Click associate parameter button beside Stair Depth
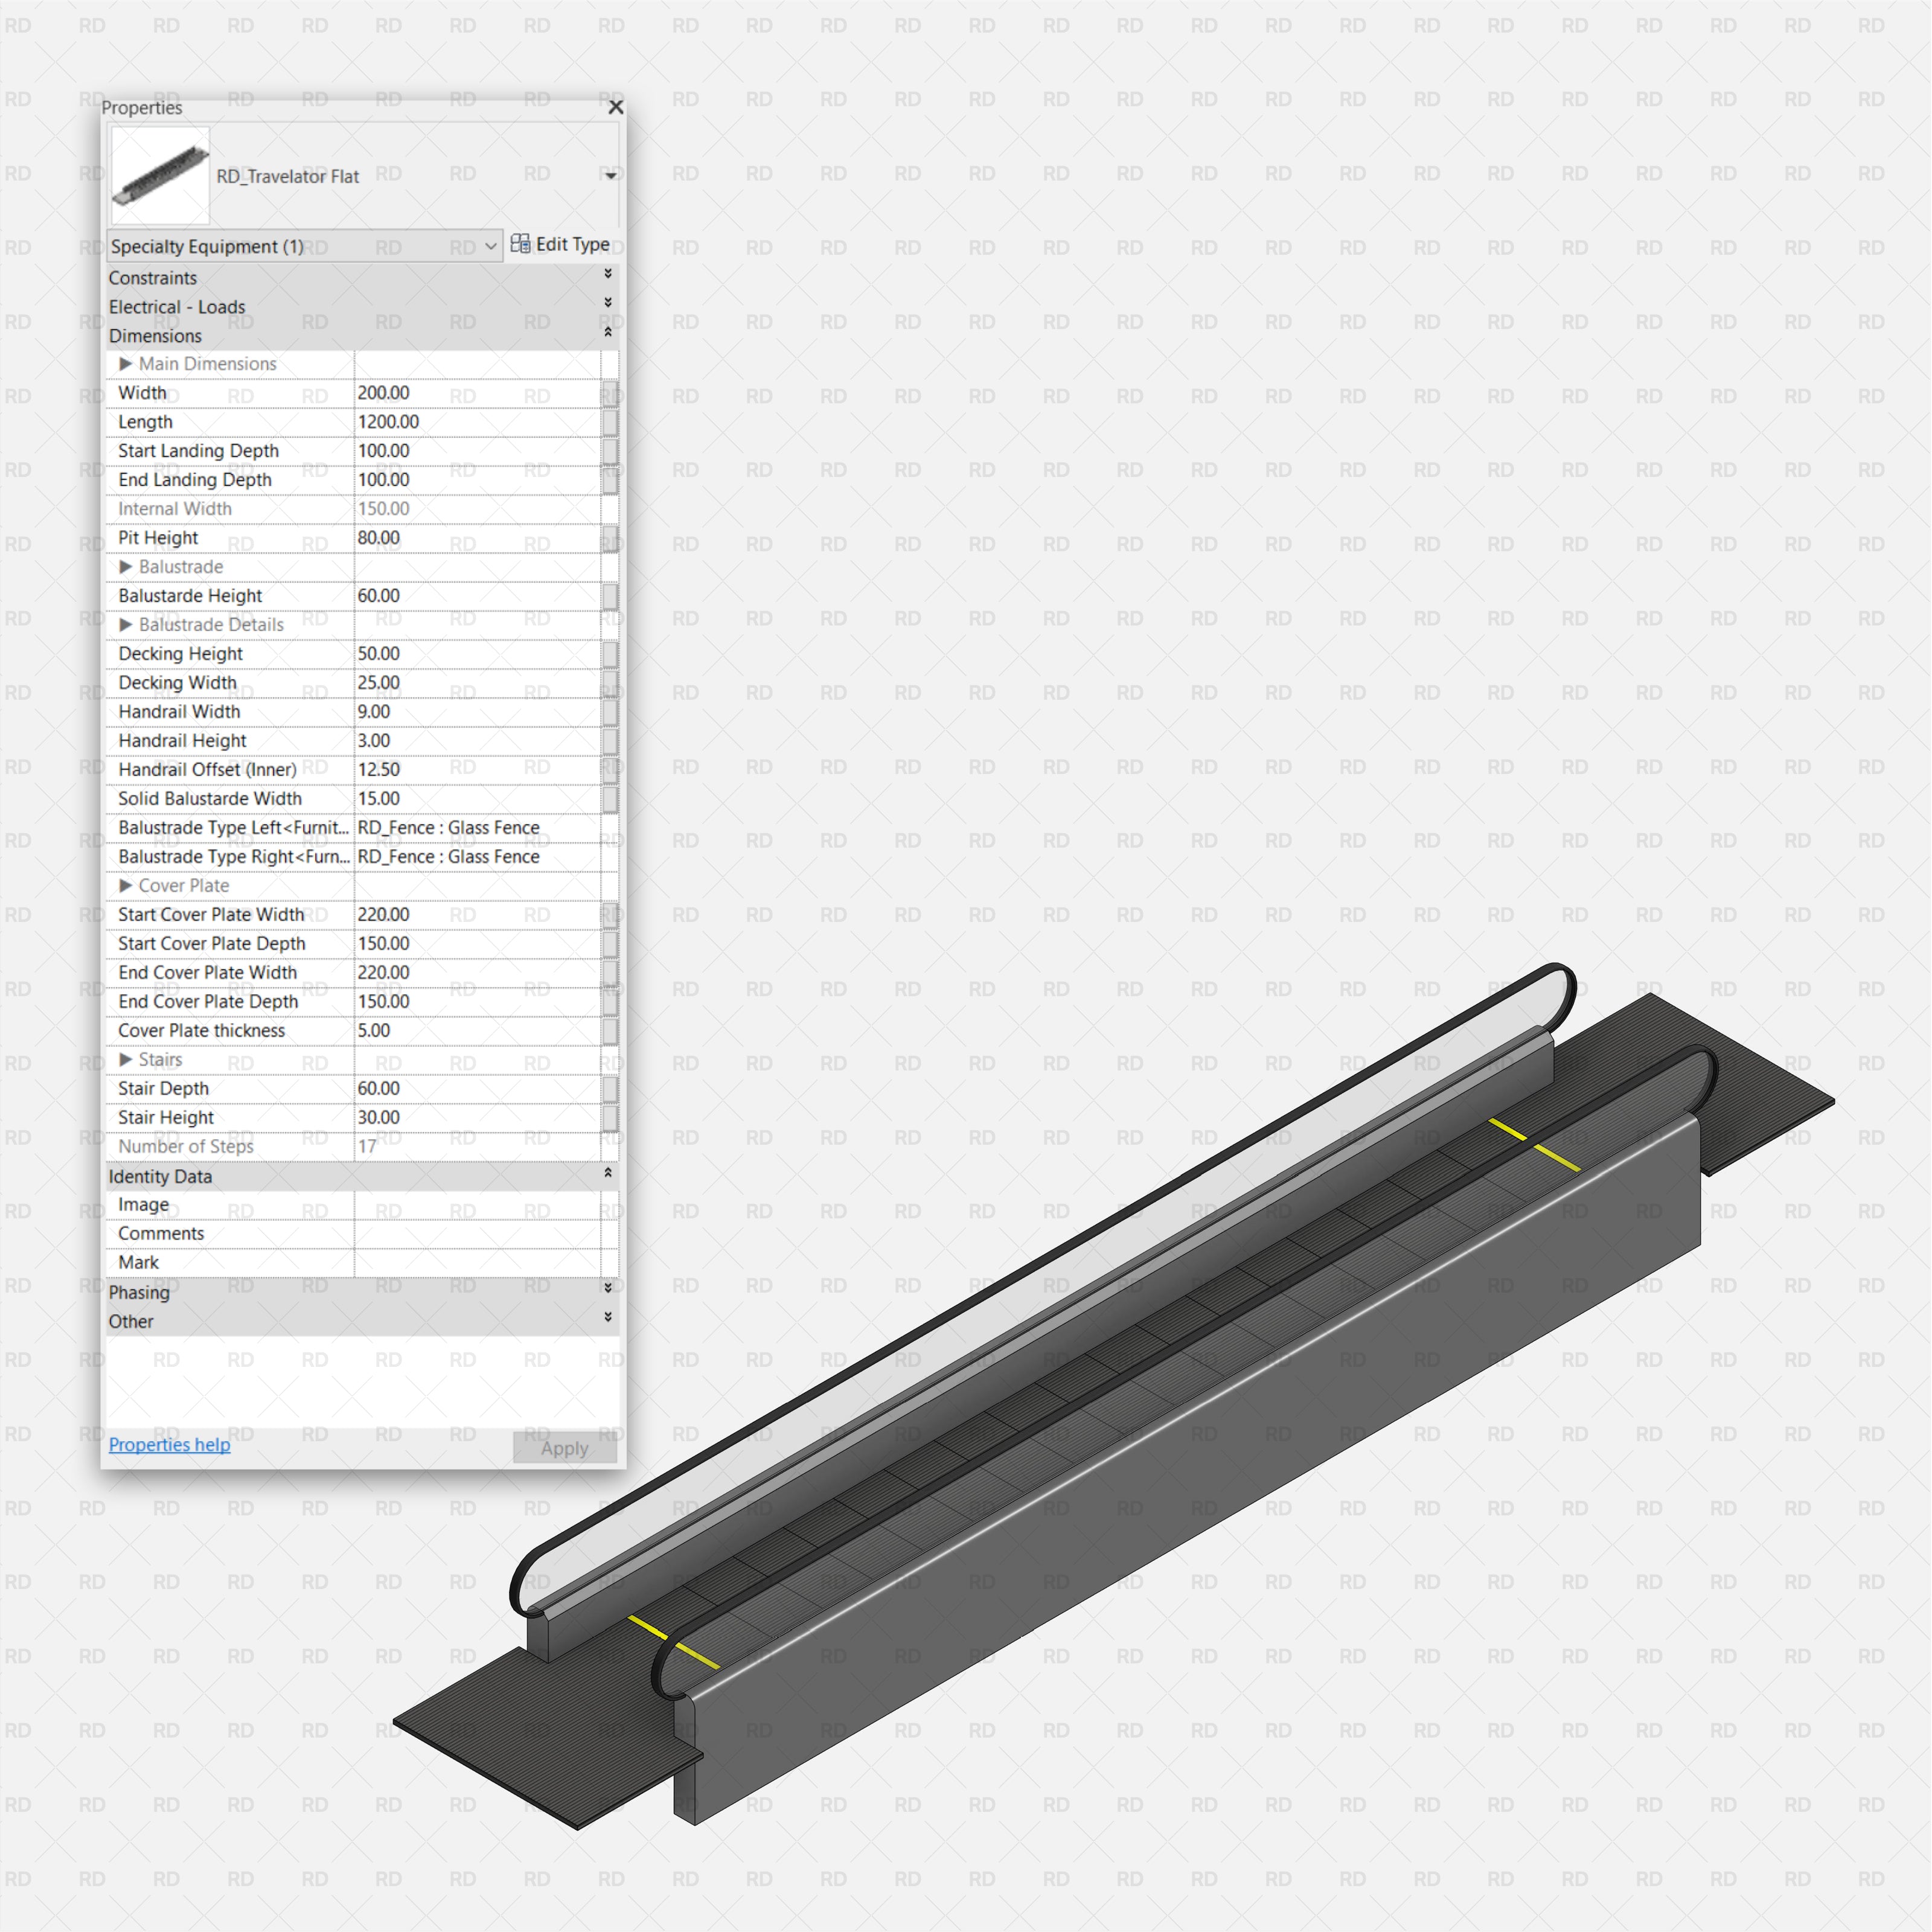The height and width of the screenshot is (1932, 1932). pyautogui.click(x=611, y=1088)
